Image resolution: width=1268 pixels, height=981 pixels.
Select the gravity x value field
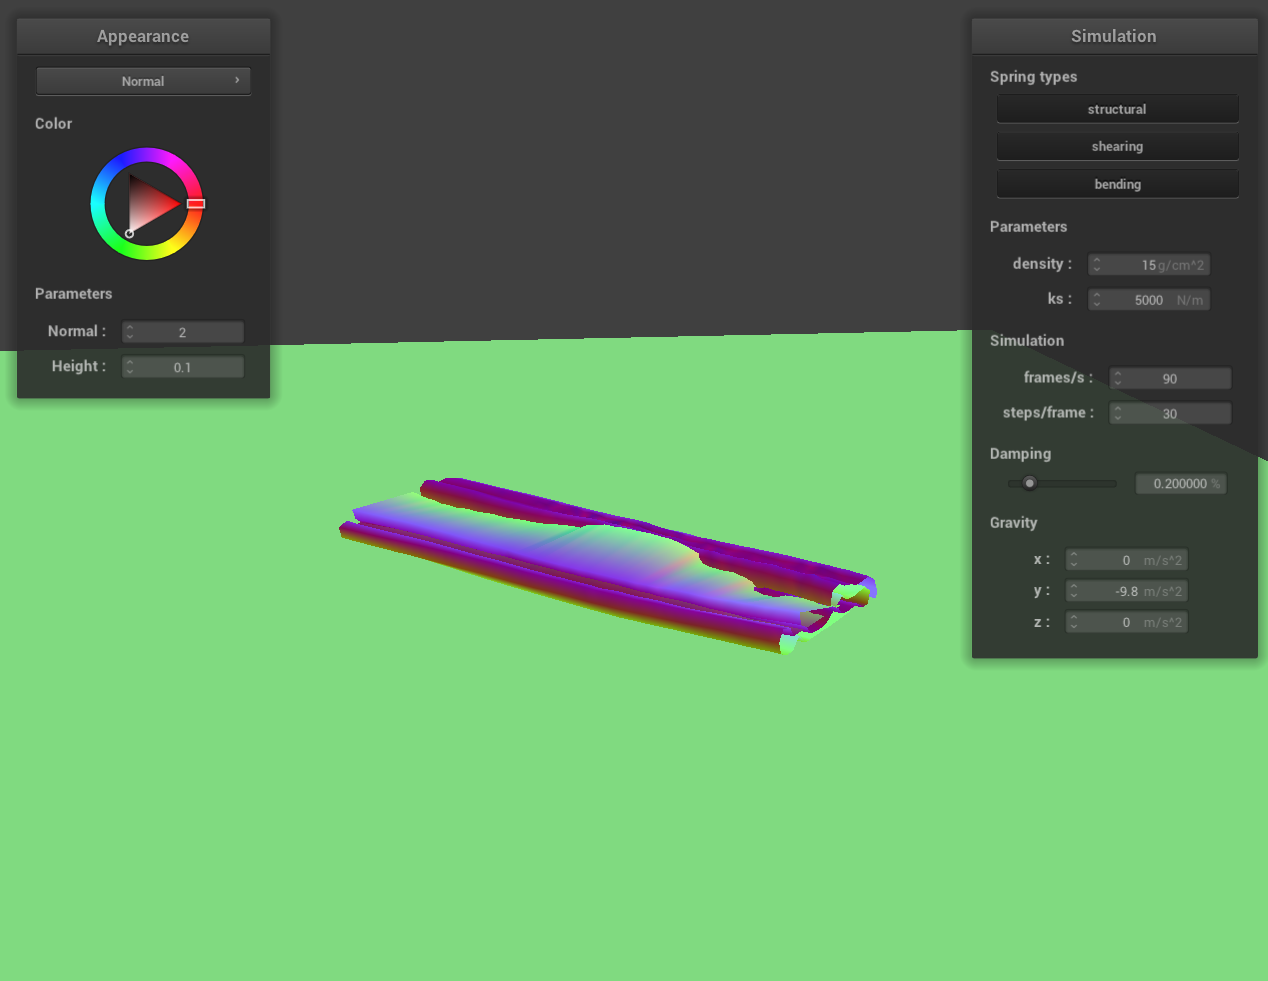click(1126, 560)
